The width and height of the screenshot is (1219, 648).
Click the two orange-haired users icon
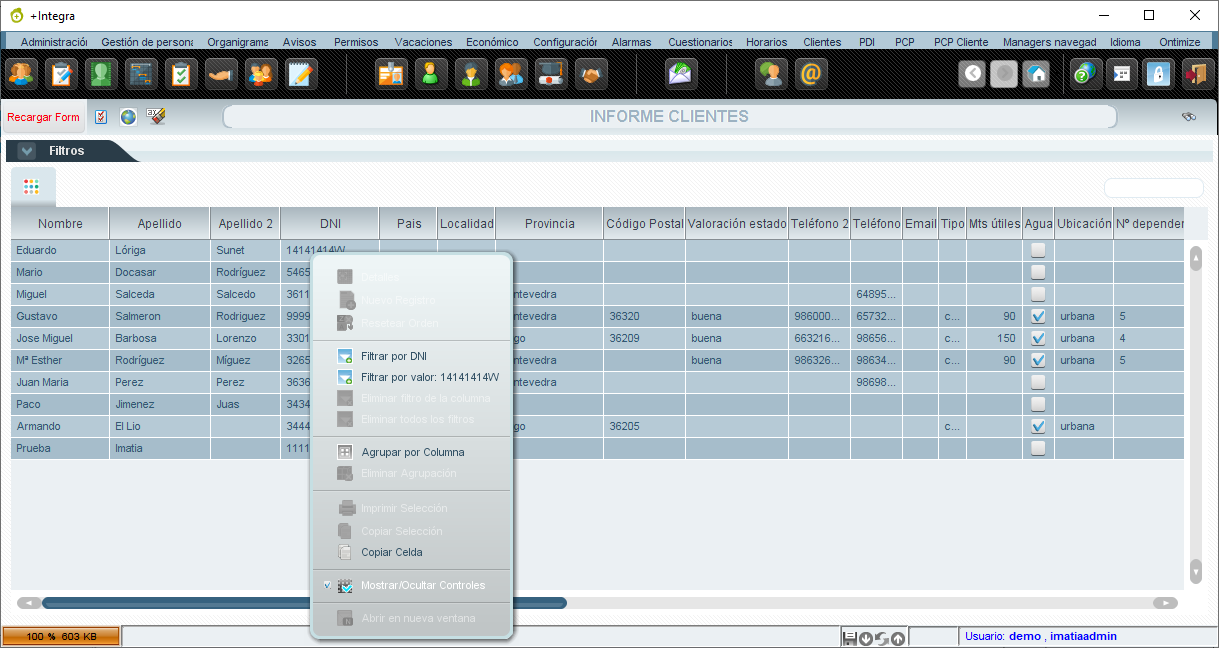[x=511, y=74]
